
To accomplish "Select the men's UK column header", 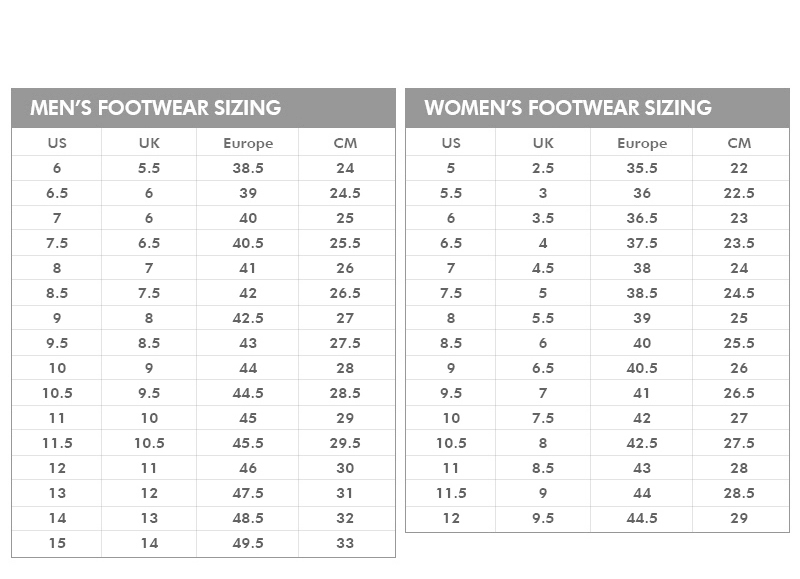I will click(149, 143).
